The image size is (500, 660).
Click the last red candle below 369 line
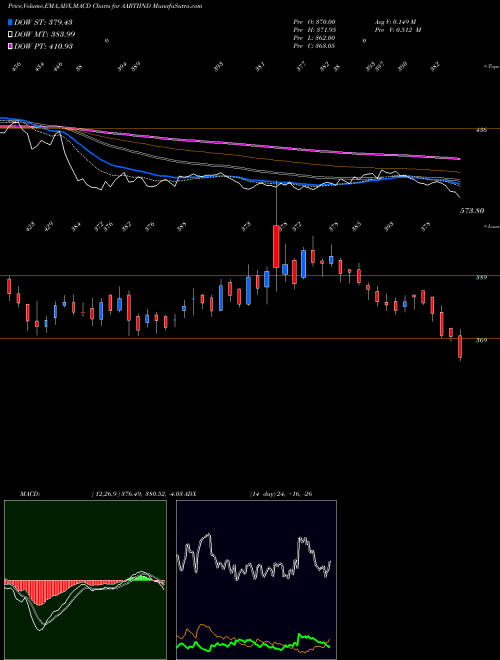coord(460,346)
